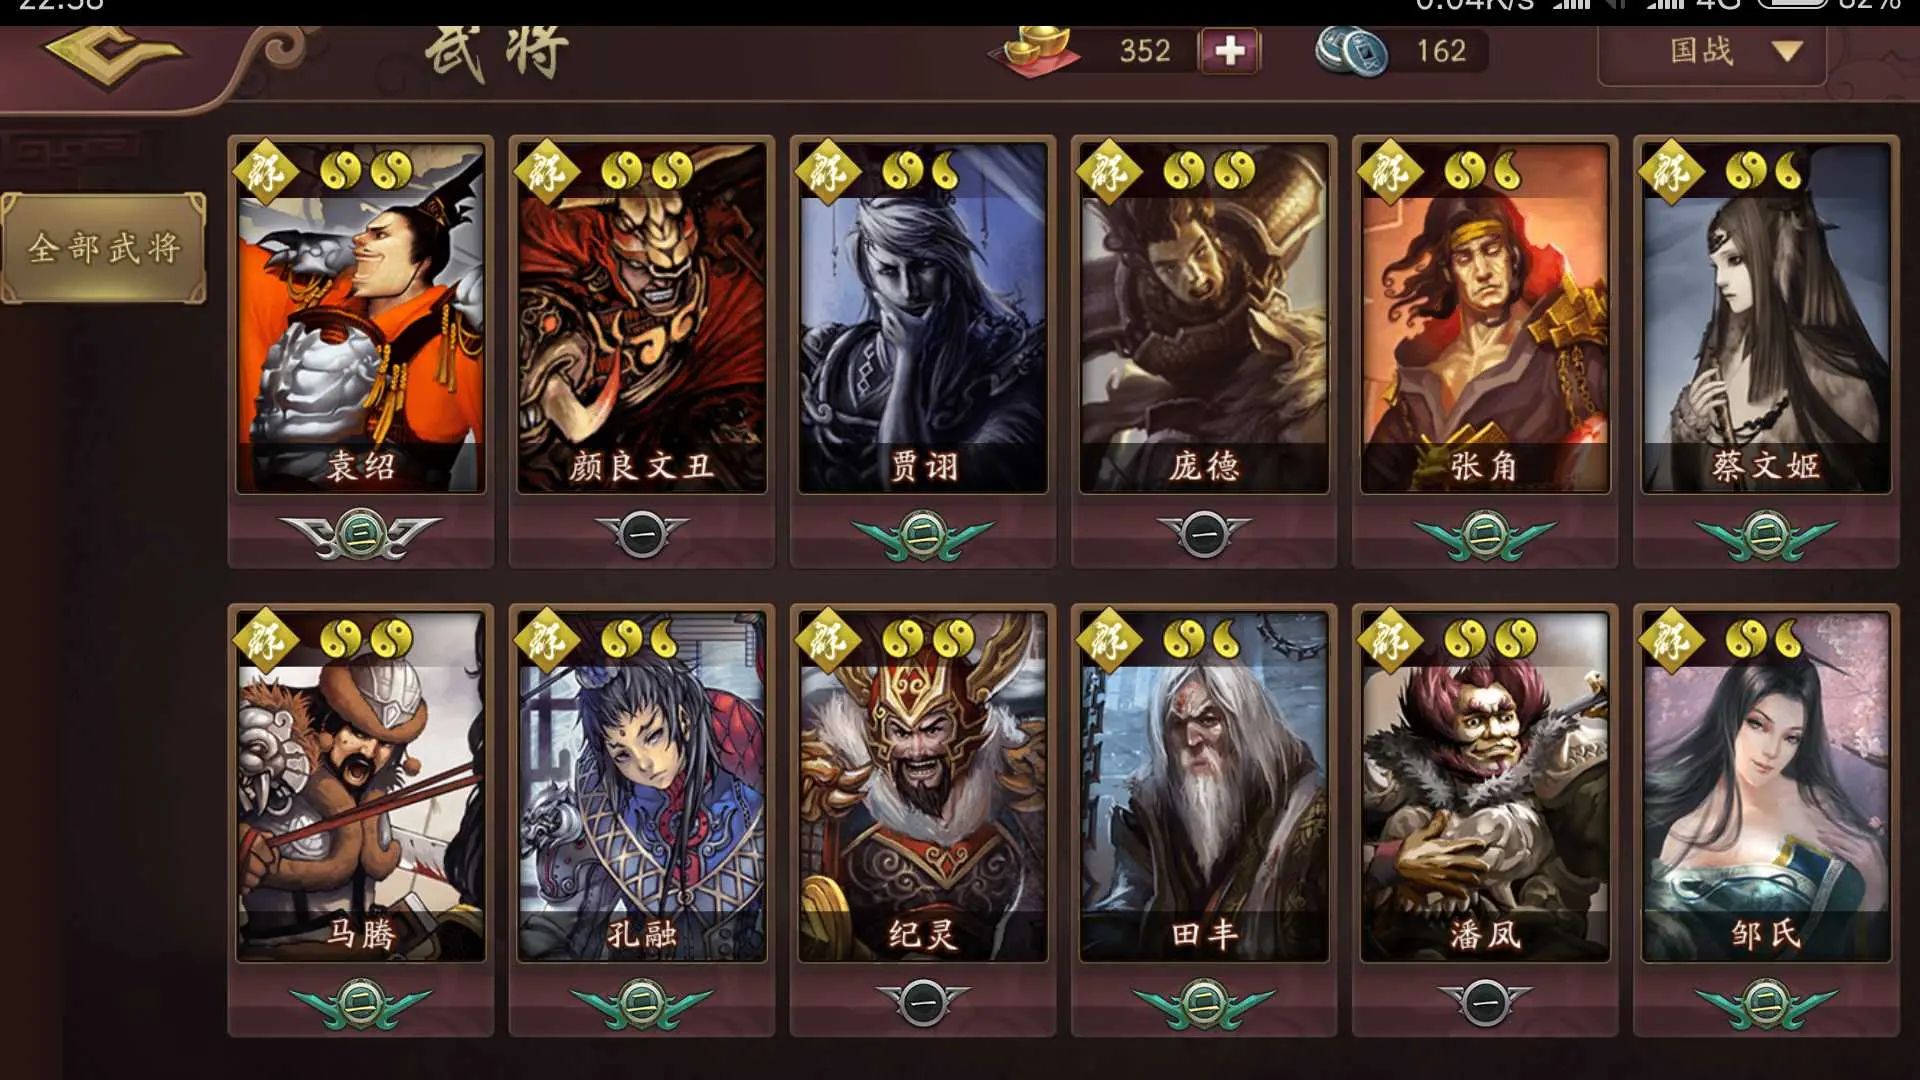
Task: Click the rank emblem below 颜良文丑 card
Action: [642, 534]
